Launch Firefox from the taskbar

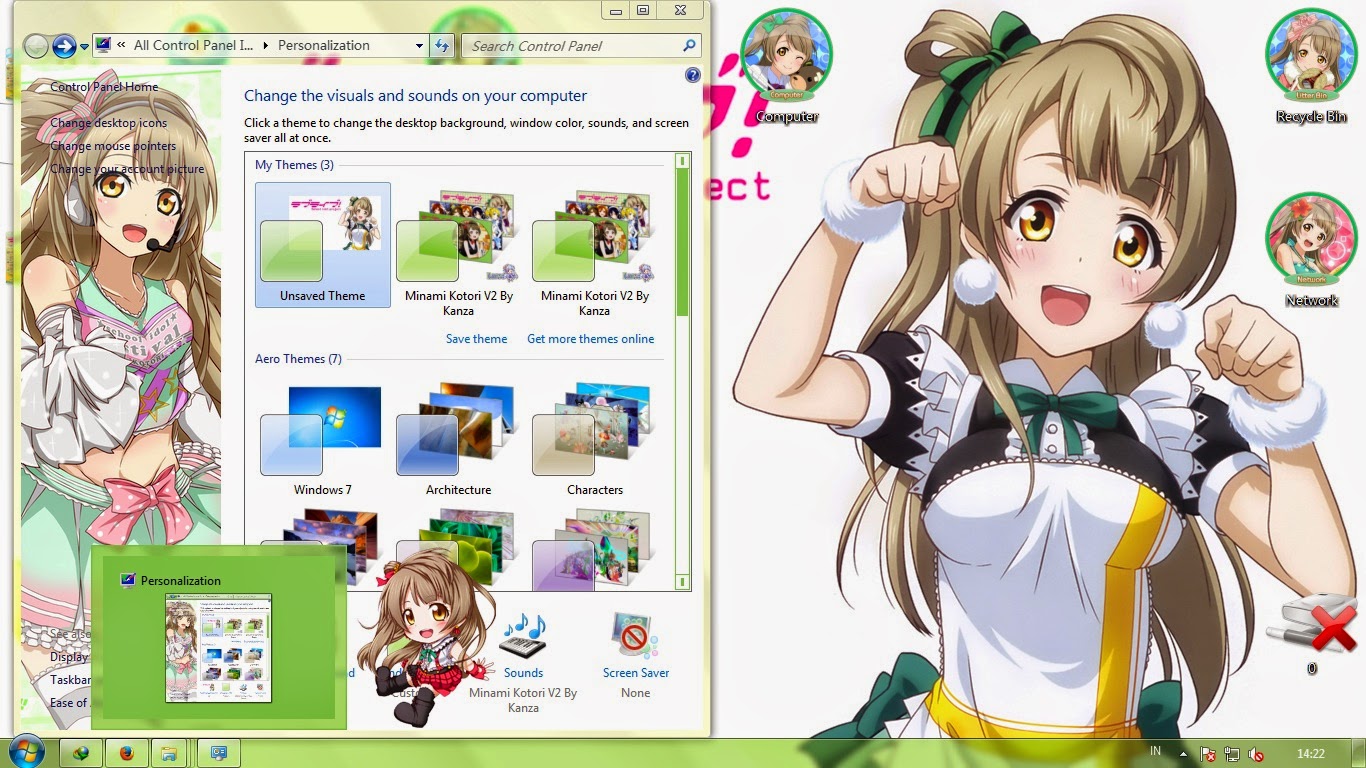tap(127, 752)
